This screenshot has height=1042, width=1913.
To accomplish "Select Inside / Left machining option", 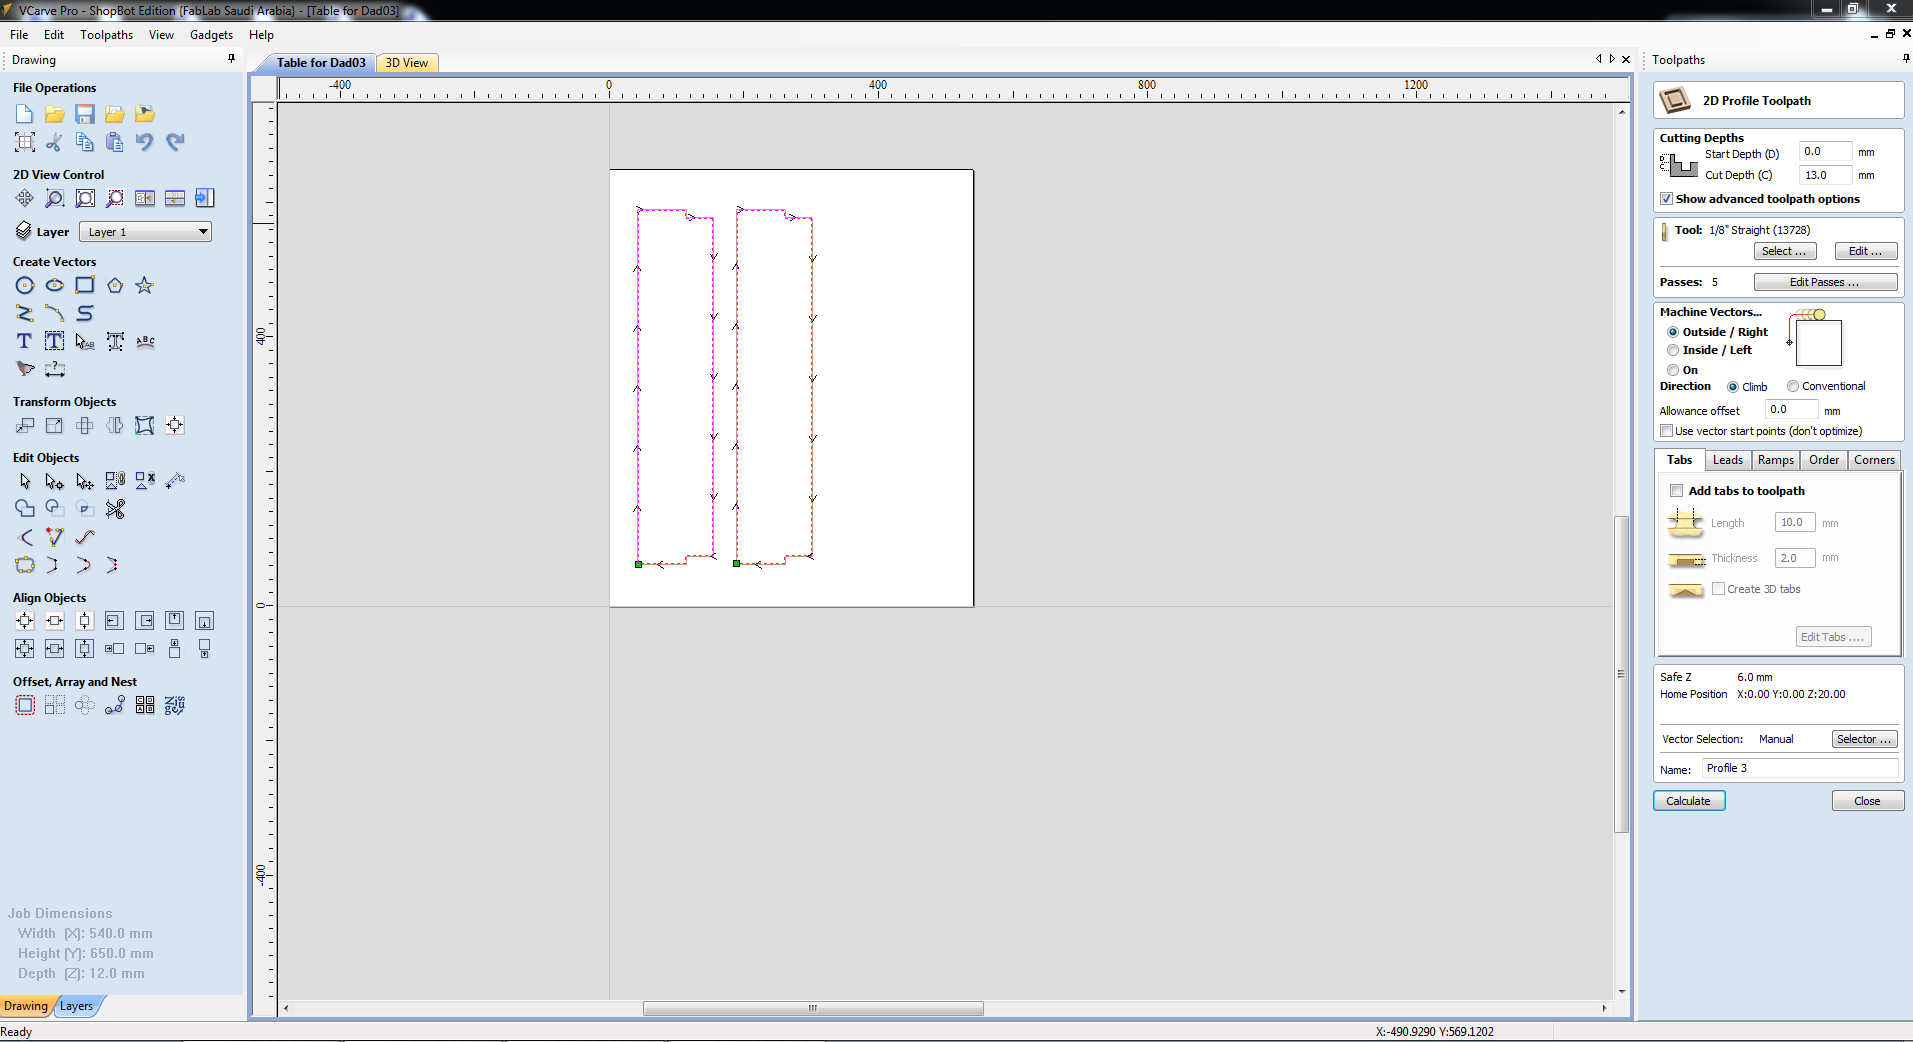I will [1673, 350].
